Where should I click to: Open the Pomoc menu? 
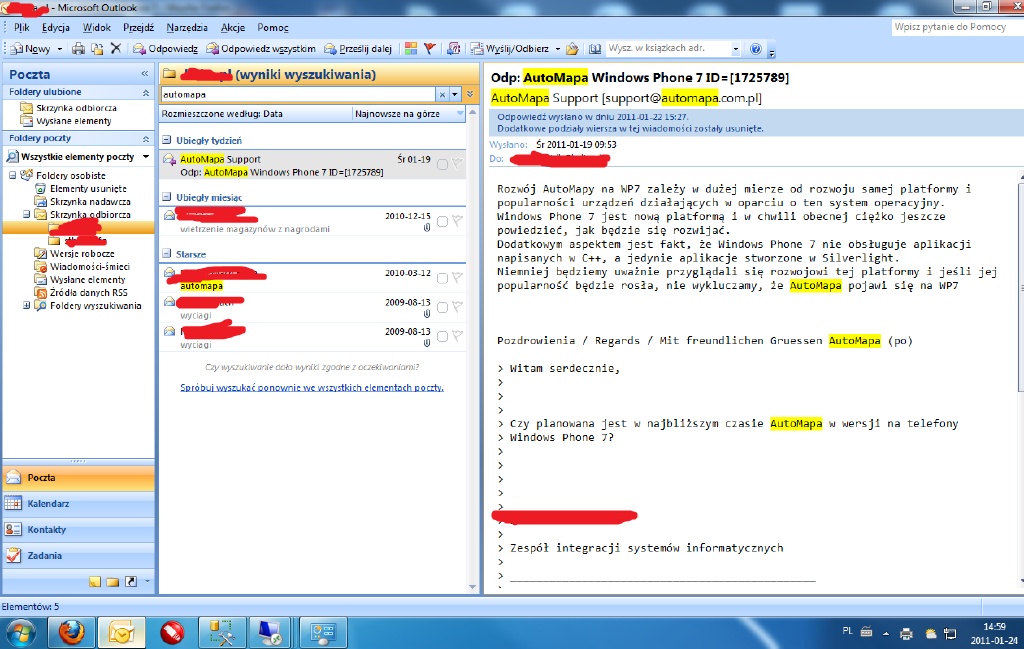[273, 27]
